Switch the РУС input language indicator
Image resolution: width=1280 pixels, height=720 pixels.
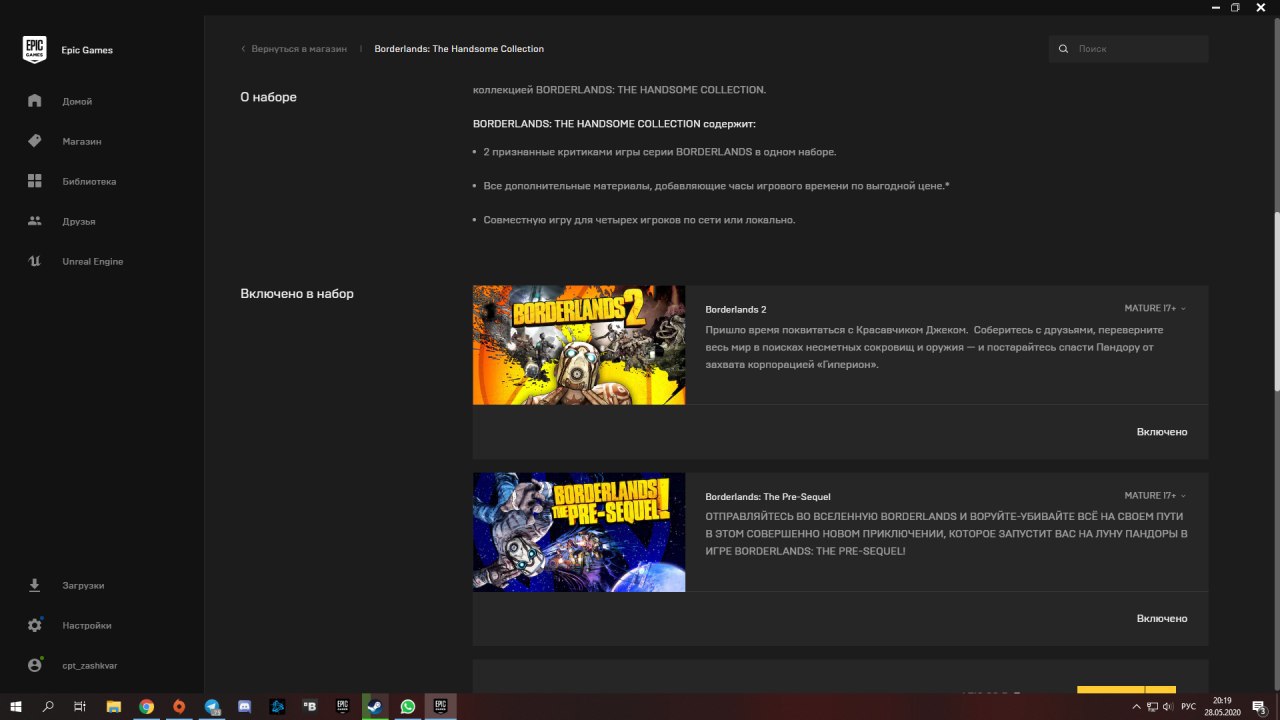point(1188,707)
